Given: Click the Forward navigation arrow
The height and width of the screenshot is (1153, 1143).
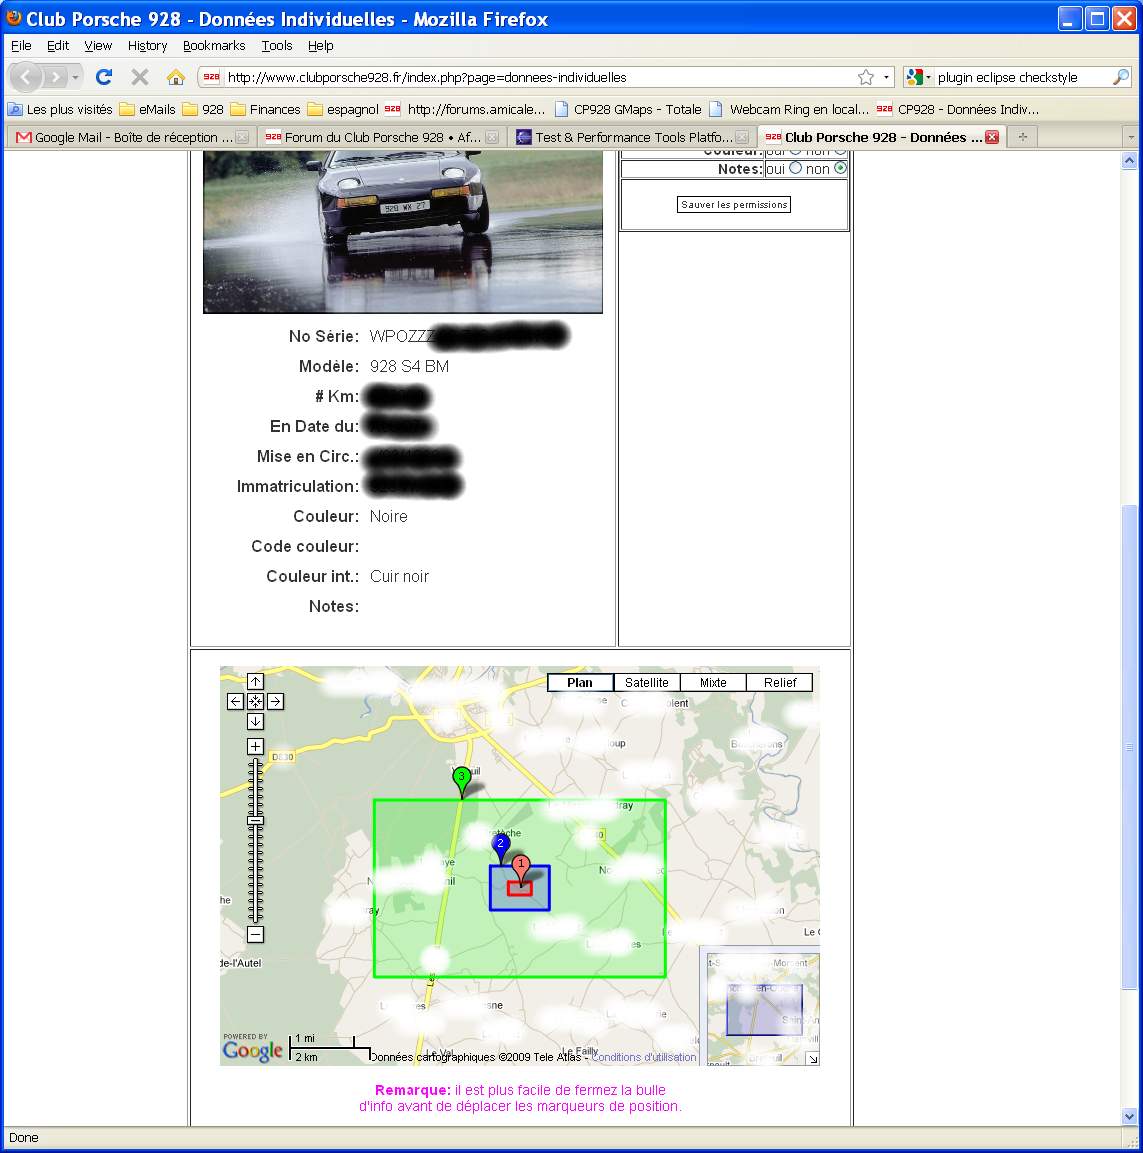Looking at the screenshot, I should tap(56, 76).
